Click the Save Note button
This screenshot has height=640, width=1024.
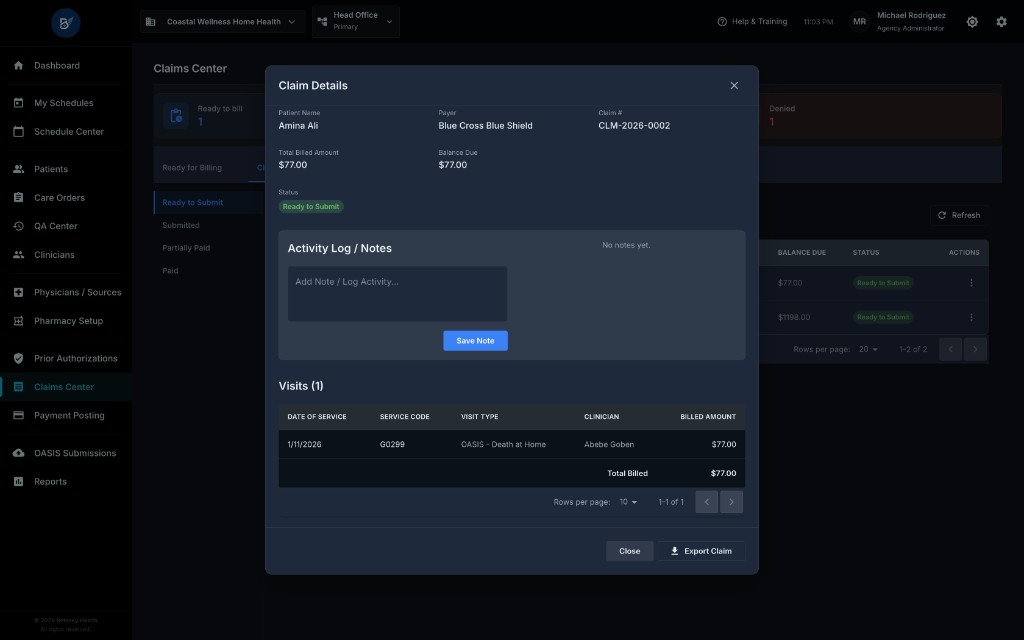click(475, 341)
